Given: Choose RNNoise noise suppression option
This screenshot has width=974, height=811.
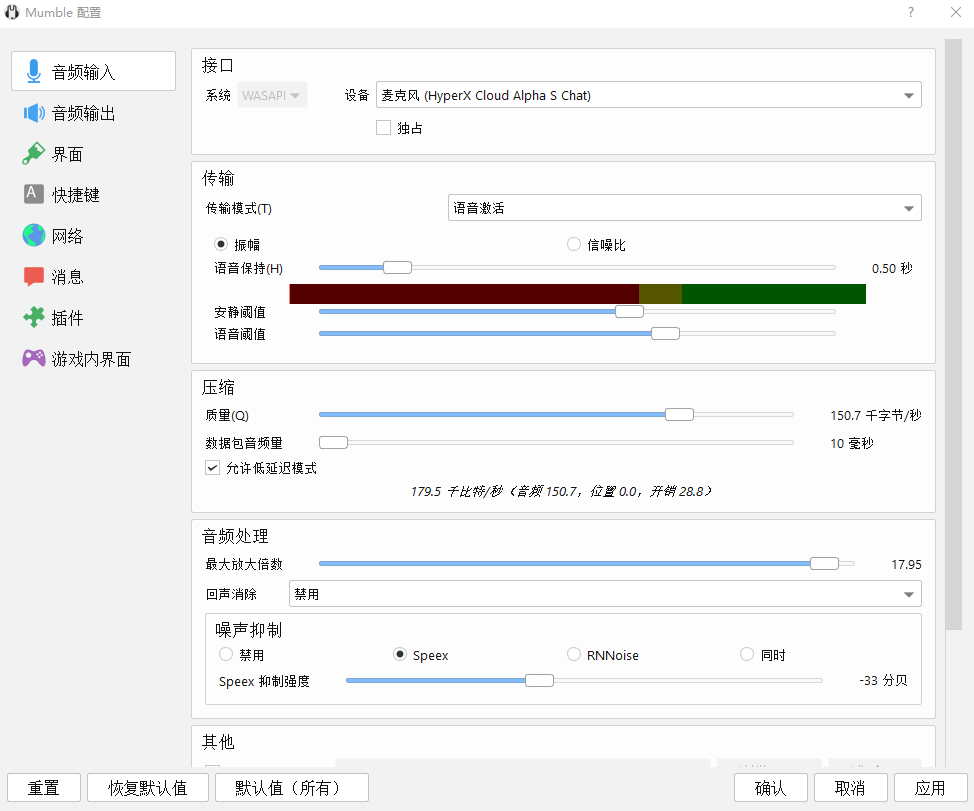Looking at the screenshot, I should [x=574, y=655].
